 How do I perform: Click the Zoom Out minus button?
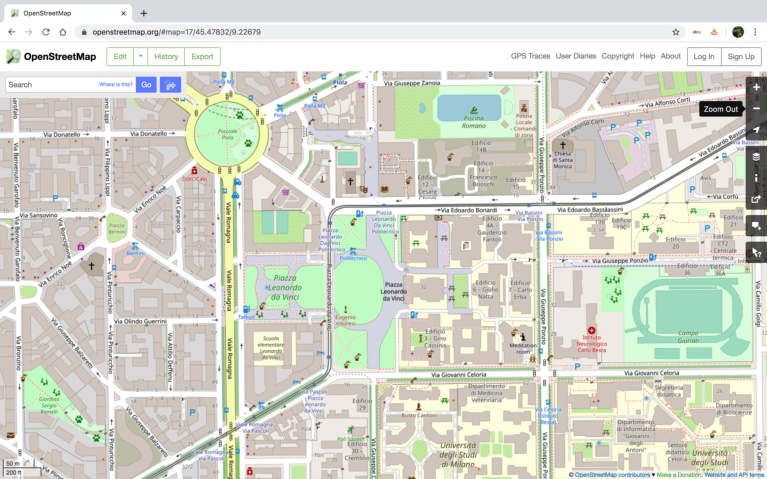tap(756, 108)
